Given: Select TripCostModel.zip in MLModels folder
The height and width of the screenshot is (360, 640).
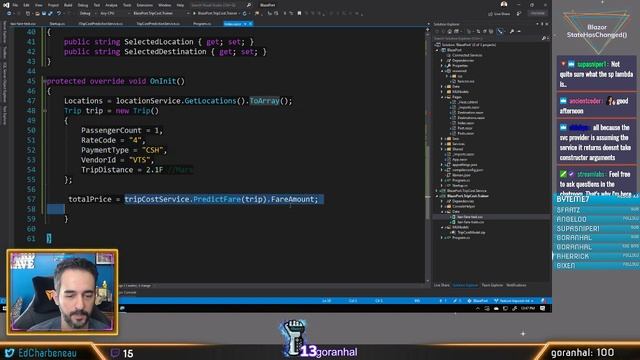Looking at the screenshot, I should click(471, 233).
